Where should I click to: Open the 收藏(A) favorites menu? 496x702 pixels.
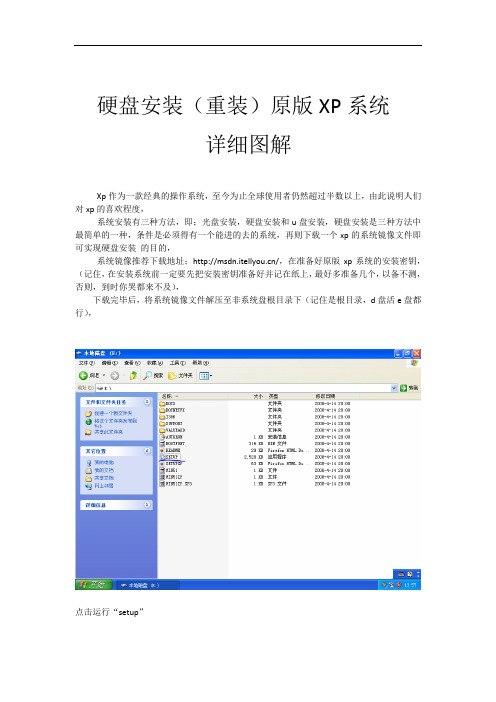(x=155, y=363)
